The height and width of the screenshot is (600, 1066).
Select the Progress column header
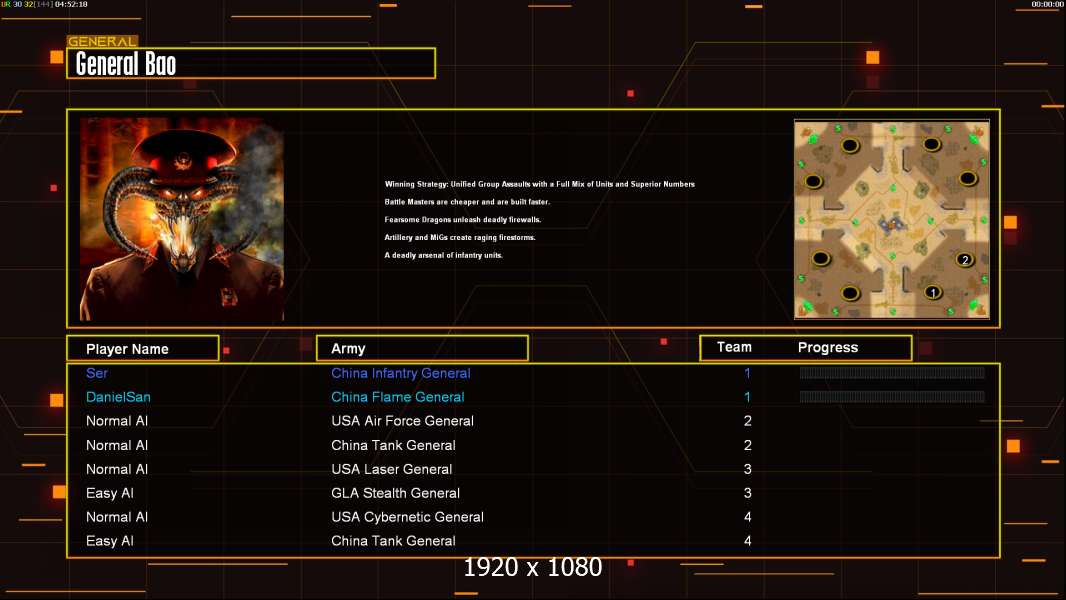(x=828, y=348)
